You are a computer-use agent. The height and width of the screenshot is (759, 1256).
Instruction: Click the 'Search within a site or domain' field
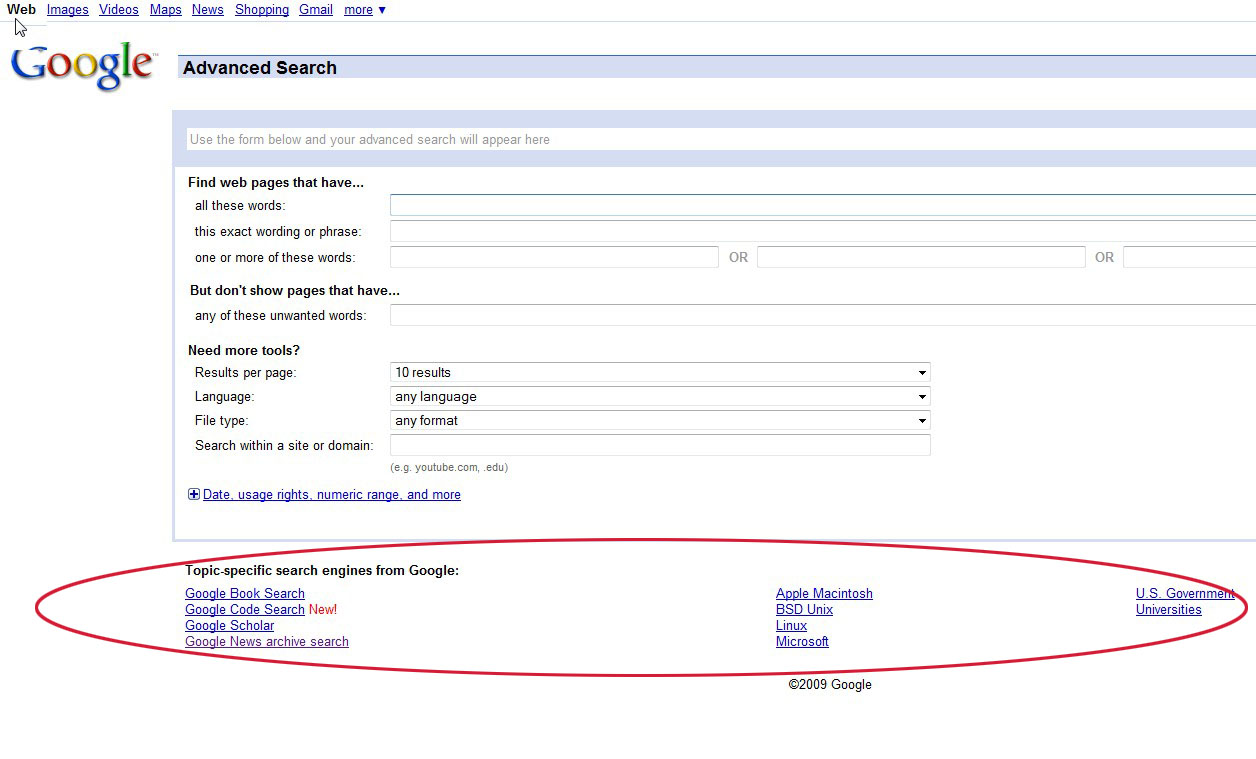[660, 445]
